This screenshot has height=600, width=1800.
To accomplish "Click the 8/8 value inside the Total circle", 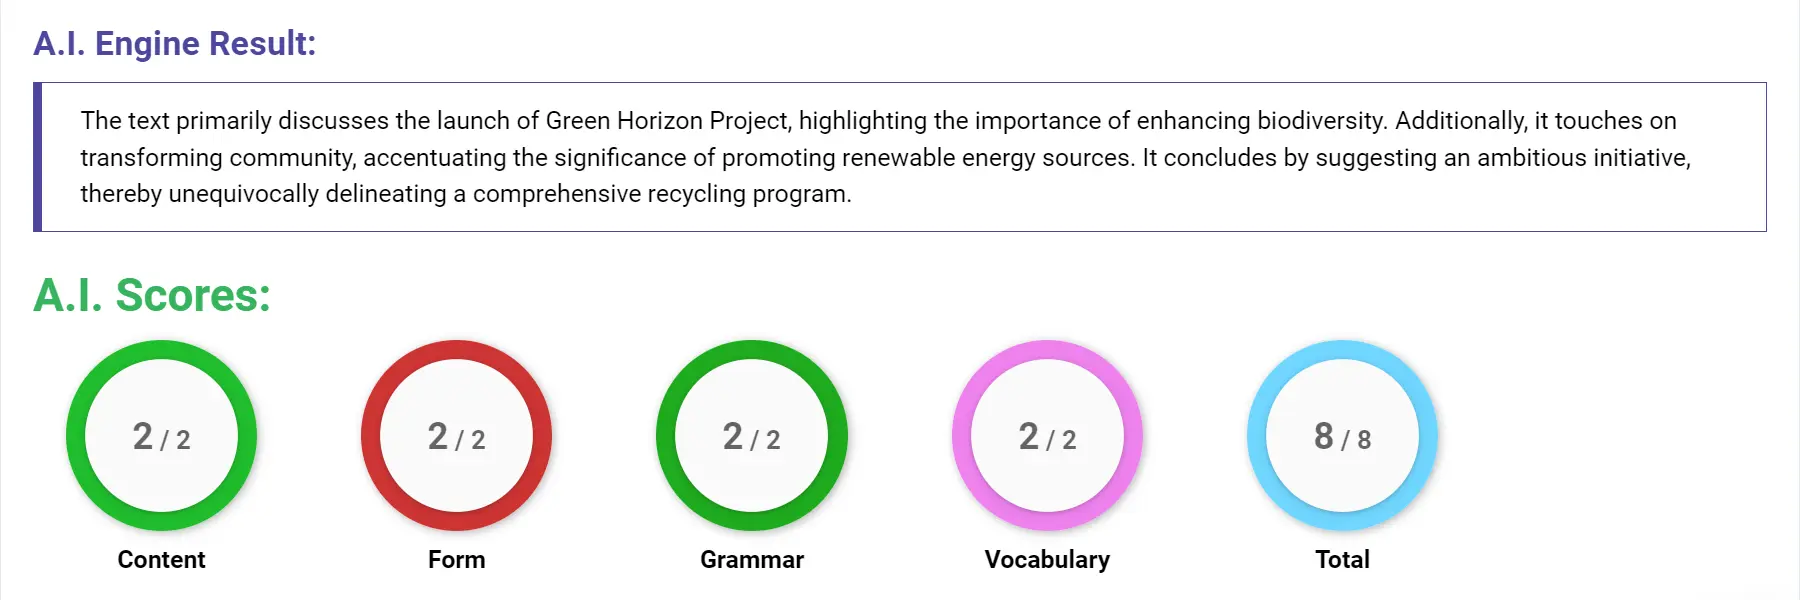I will pyautogui.click(x=1342, y=437).
